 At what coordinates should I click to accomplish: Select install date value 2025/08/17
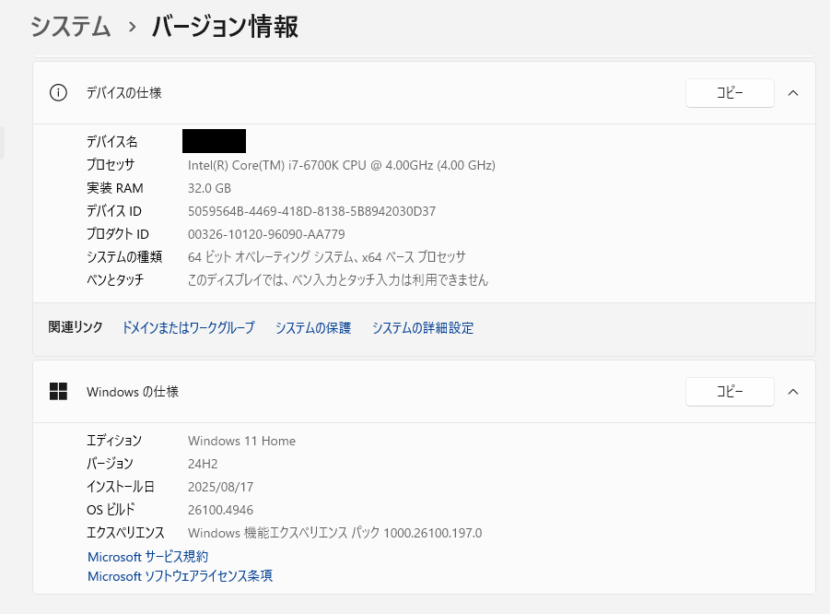[x=221, y=487]
